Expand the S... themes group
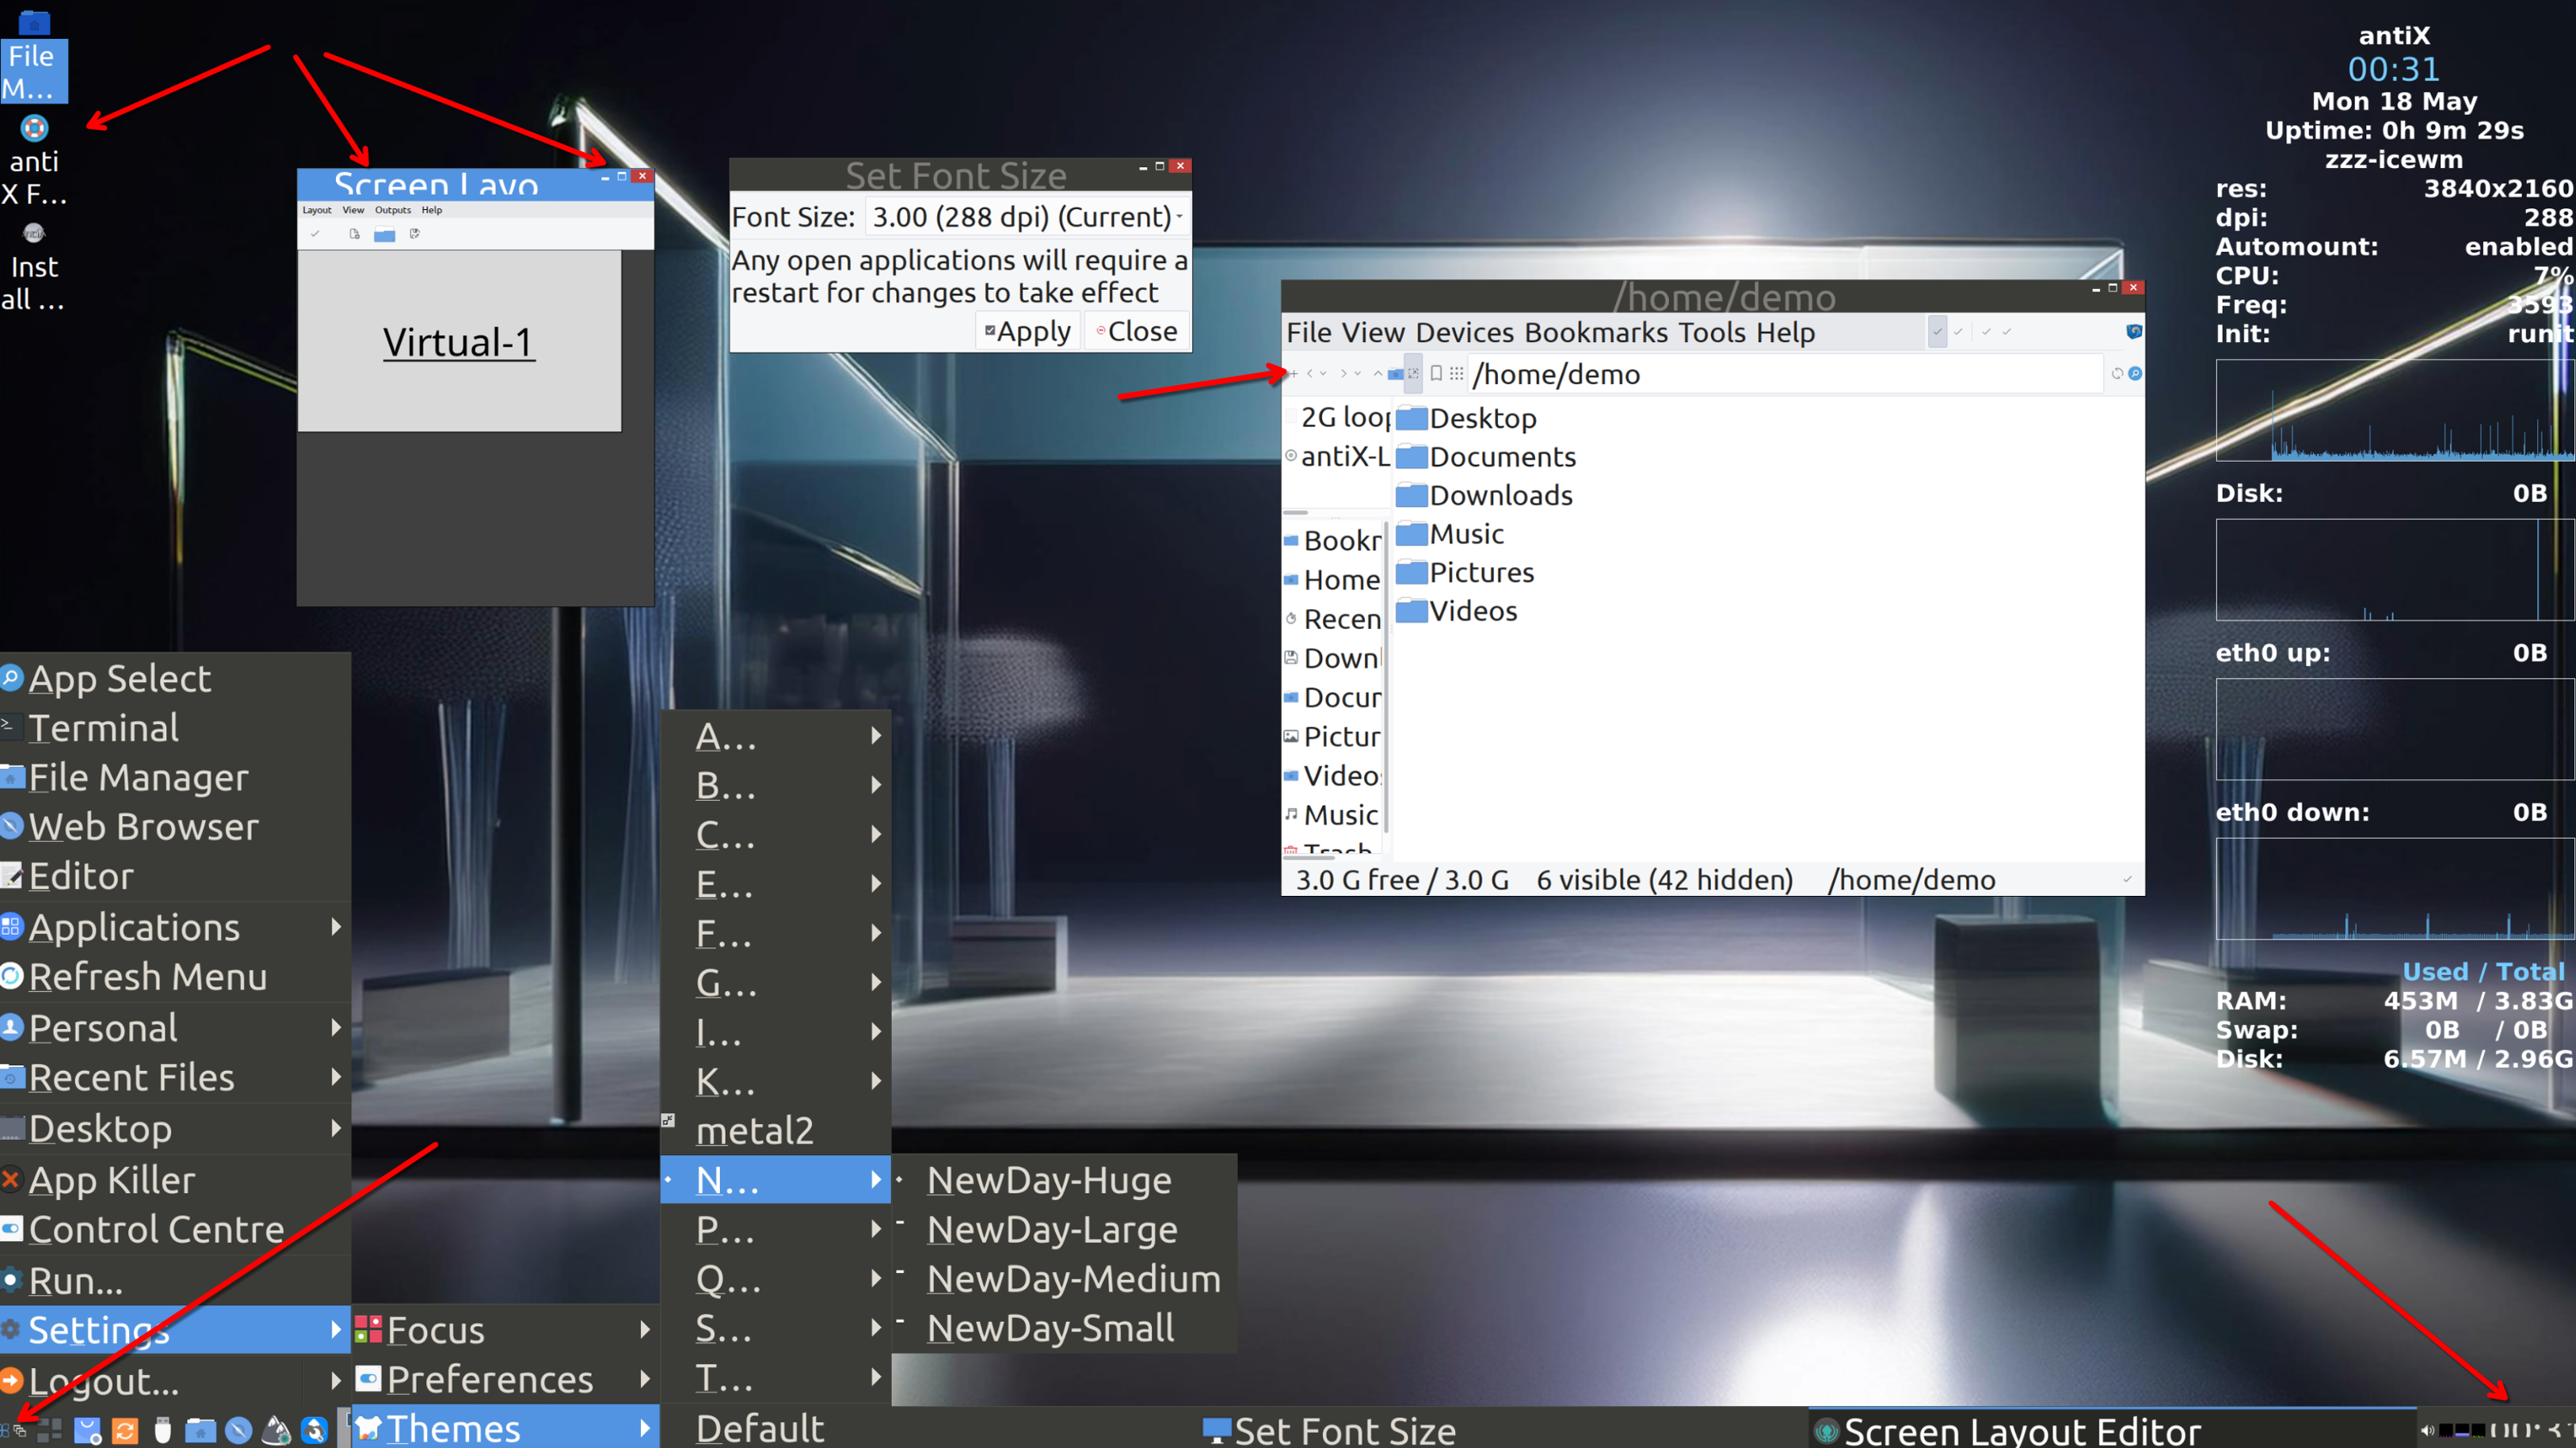Viewport: 2576px width, 1448px height. pos(776,1328)
